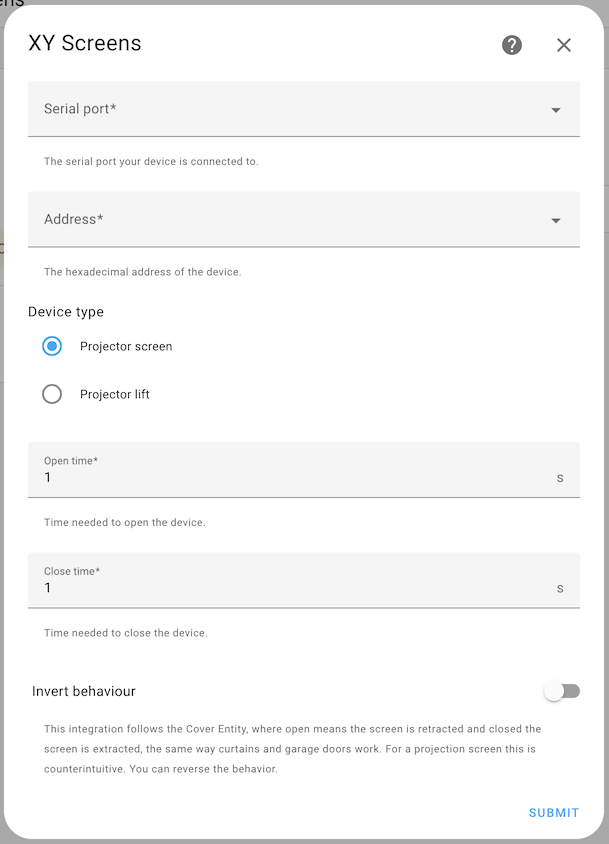Expand the Address dropdown arrow
The image size is (609, 844).
click(x=556, y=221)
